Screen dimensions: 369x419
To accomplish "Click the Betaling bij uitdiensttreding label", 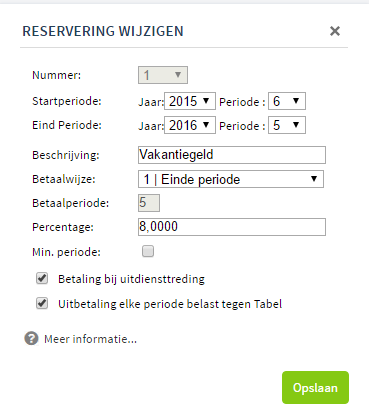I will click(131, 279).
